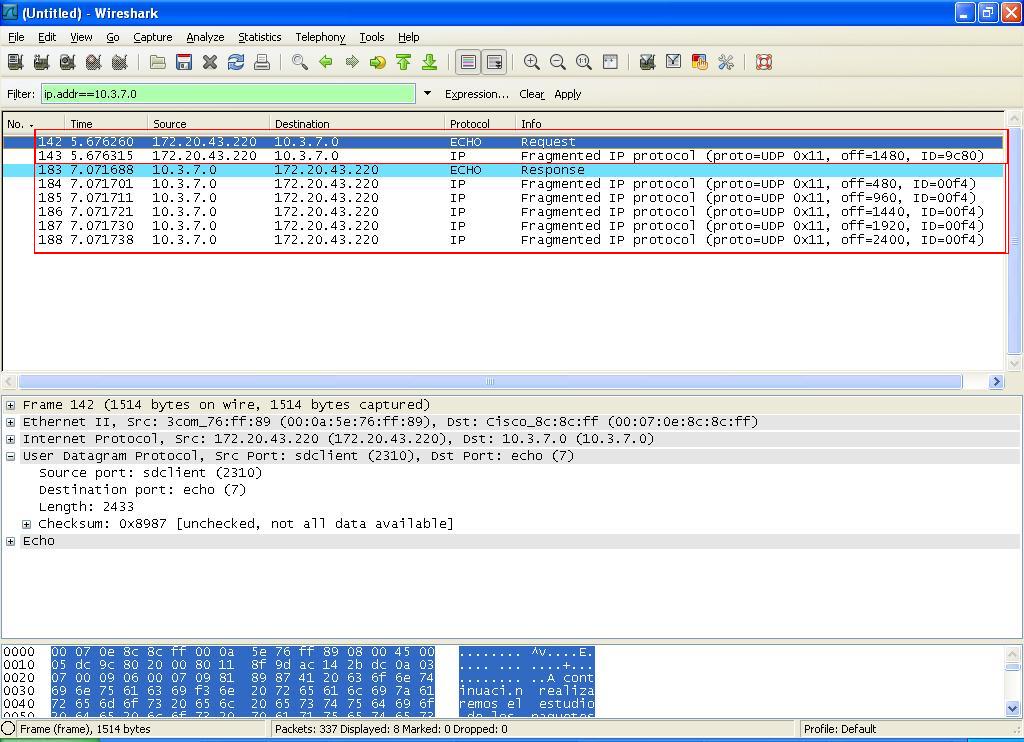Sort by the Protocol column header

480,123
